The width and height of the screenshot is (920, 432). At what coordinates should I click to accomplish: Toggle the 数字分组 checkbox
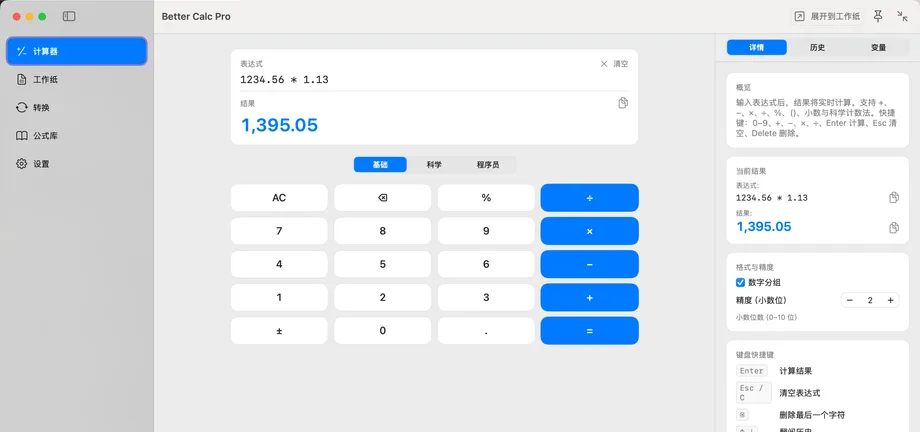pyautogui.click(x=740, y=282)
